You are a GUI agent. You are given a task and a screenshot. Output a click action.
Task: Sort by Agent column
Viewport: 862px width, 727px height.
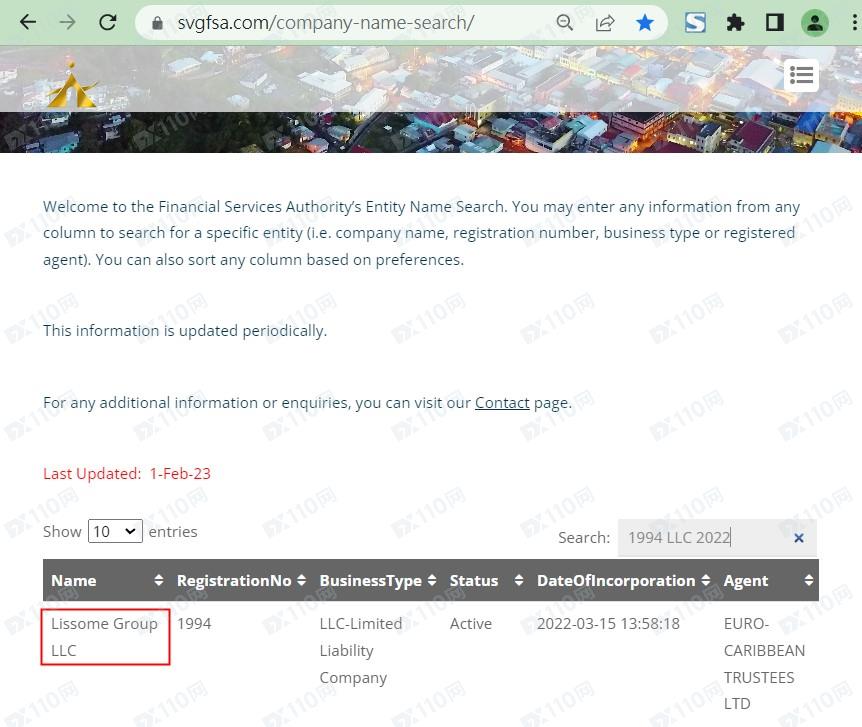tap(767, 580)
